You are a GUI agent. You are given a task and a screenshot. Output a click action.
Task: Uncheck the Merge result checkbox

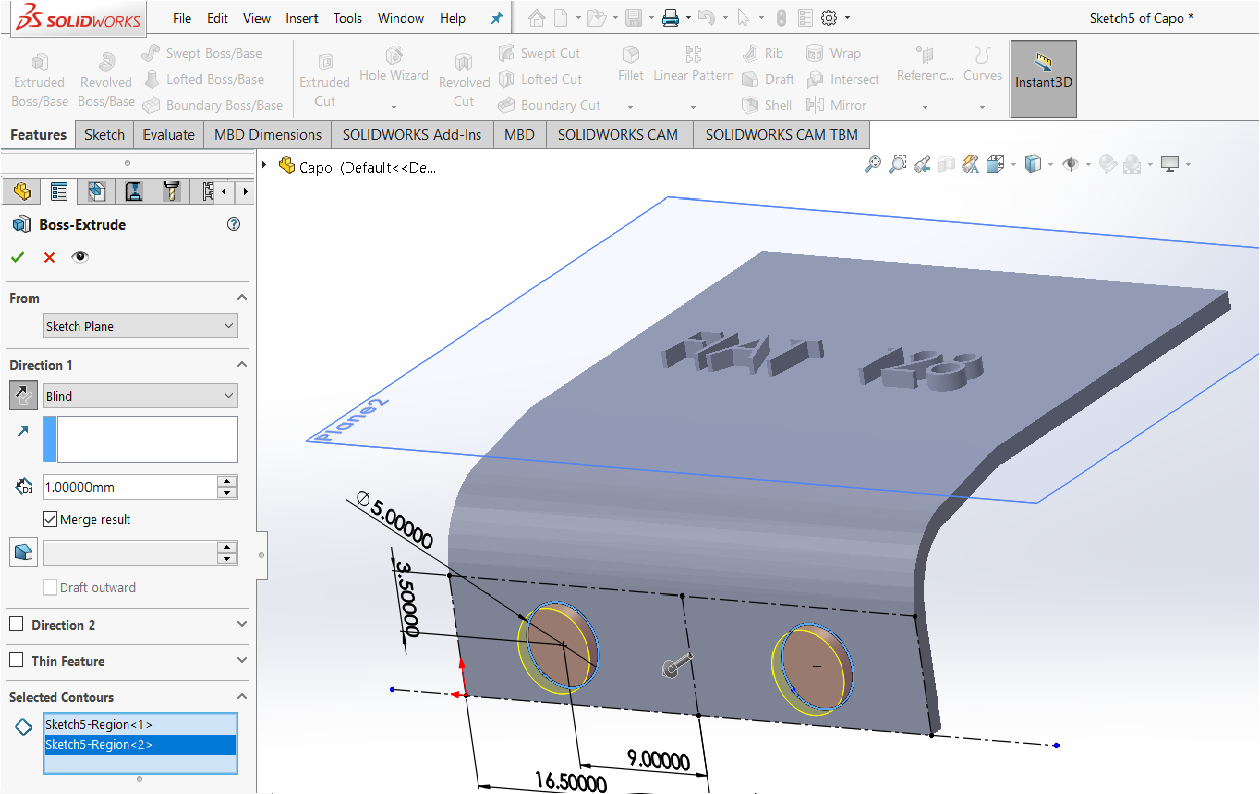[50, 520]
